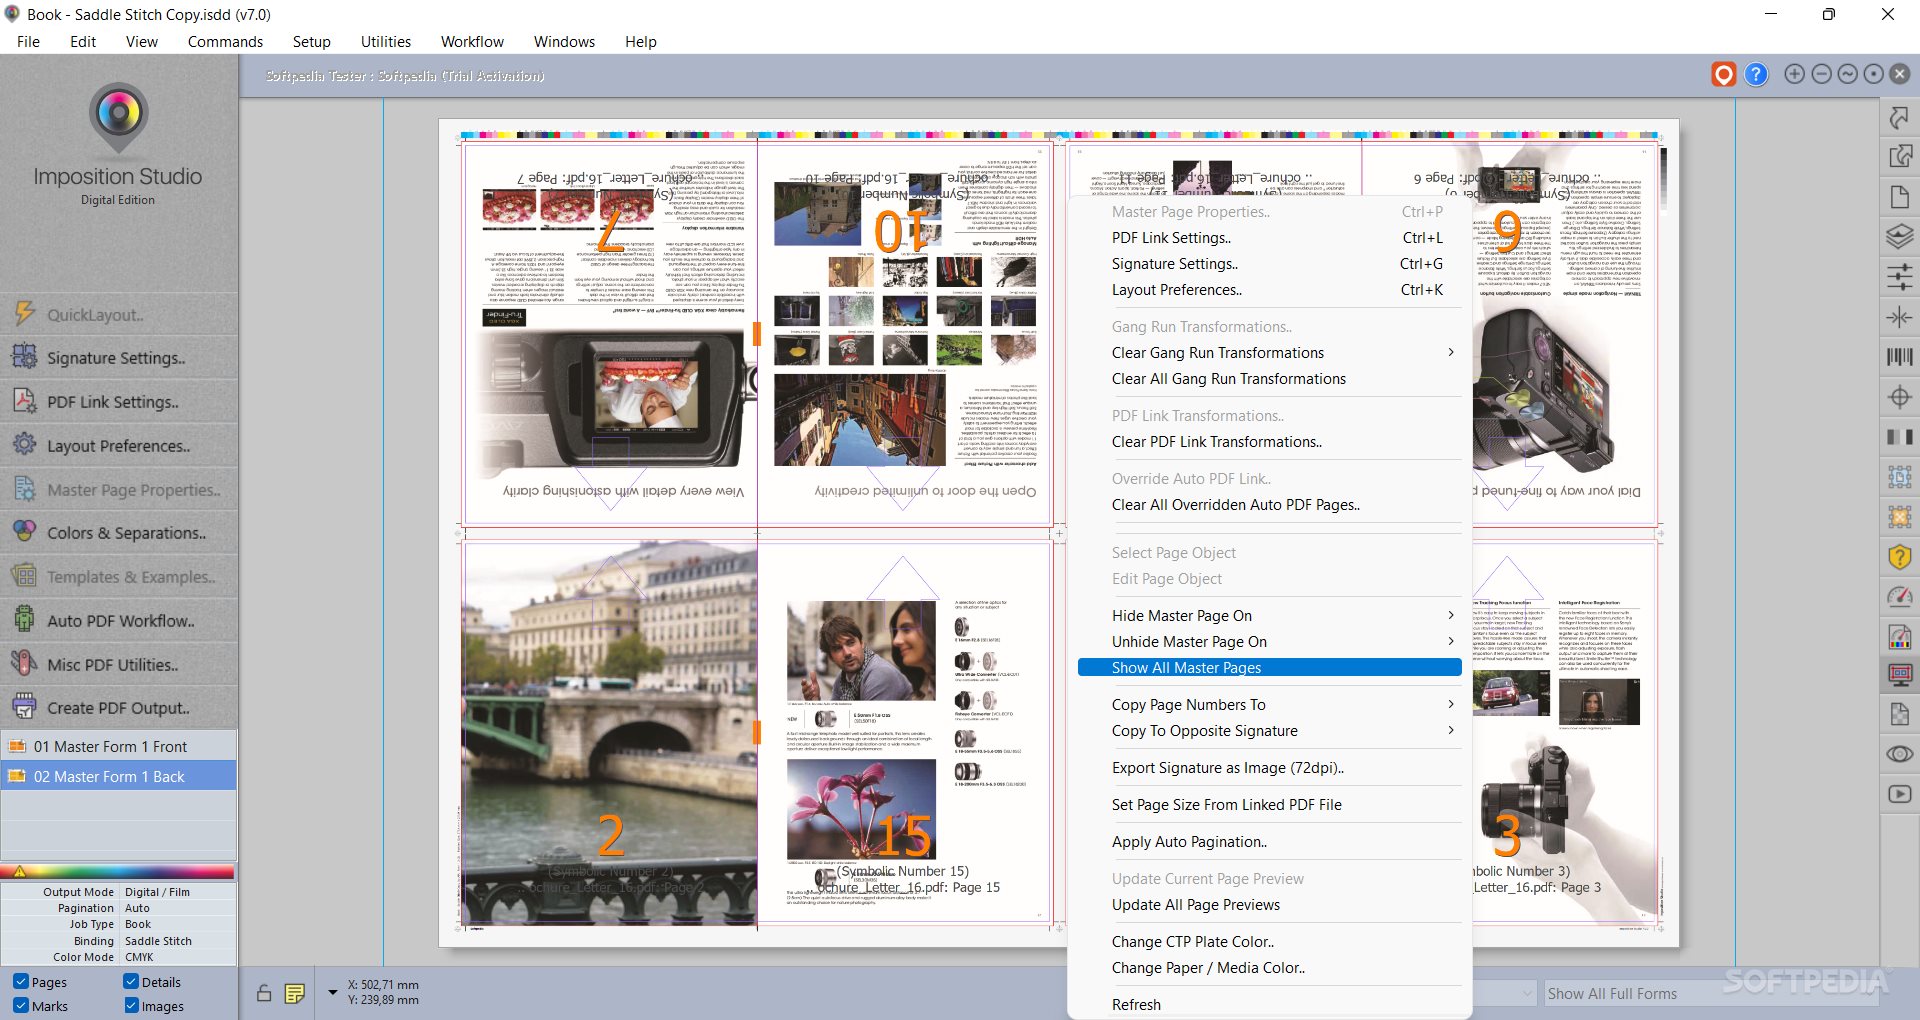The height and width of the screenshot is (1020, 1920).
Task: Open the Commands menu
Action: 225,42
